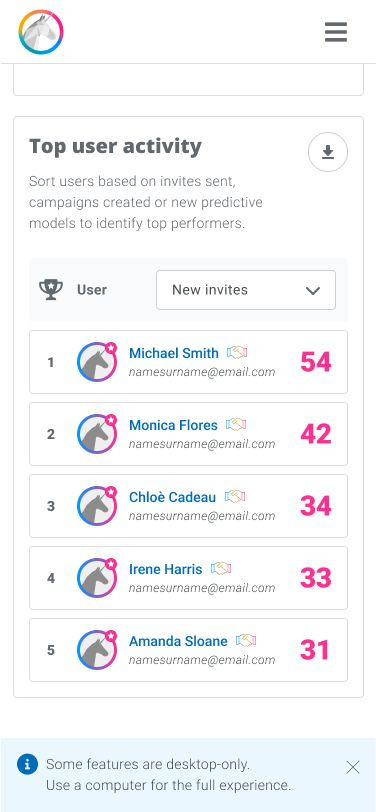Click Michael Smith's unicorn avatar
Image resolution: width=376 pixels, height=812 pixels.
pos(97,362)
